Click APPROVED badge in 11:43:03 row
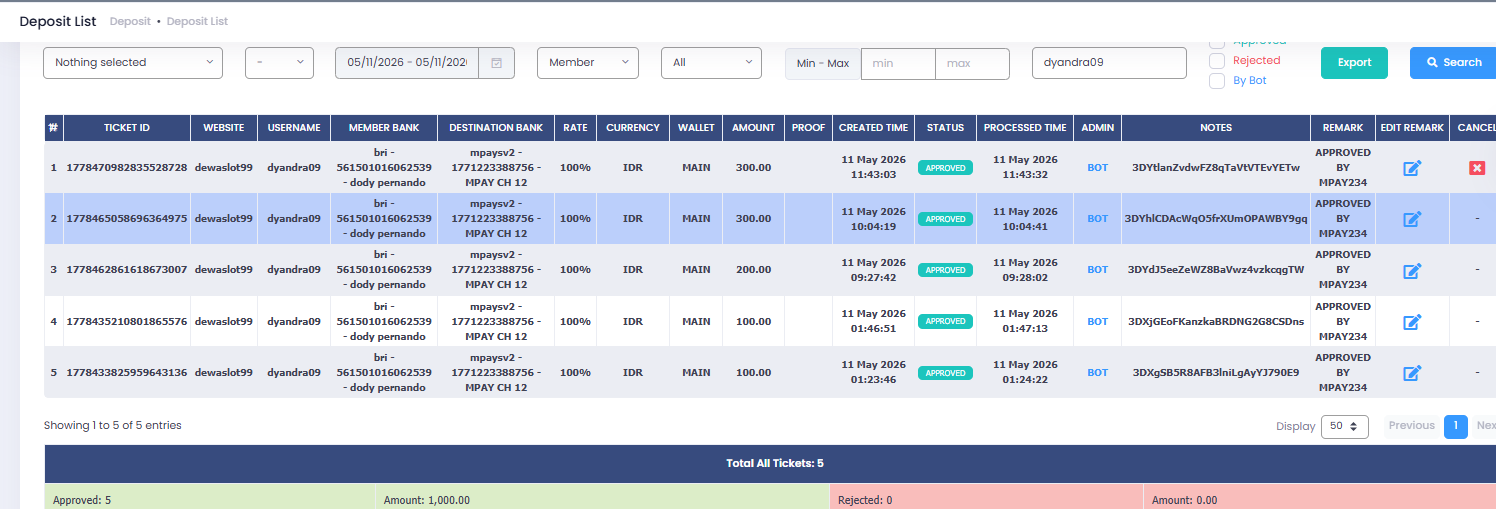 [945, 168]
